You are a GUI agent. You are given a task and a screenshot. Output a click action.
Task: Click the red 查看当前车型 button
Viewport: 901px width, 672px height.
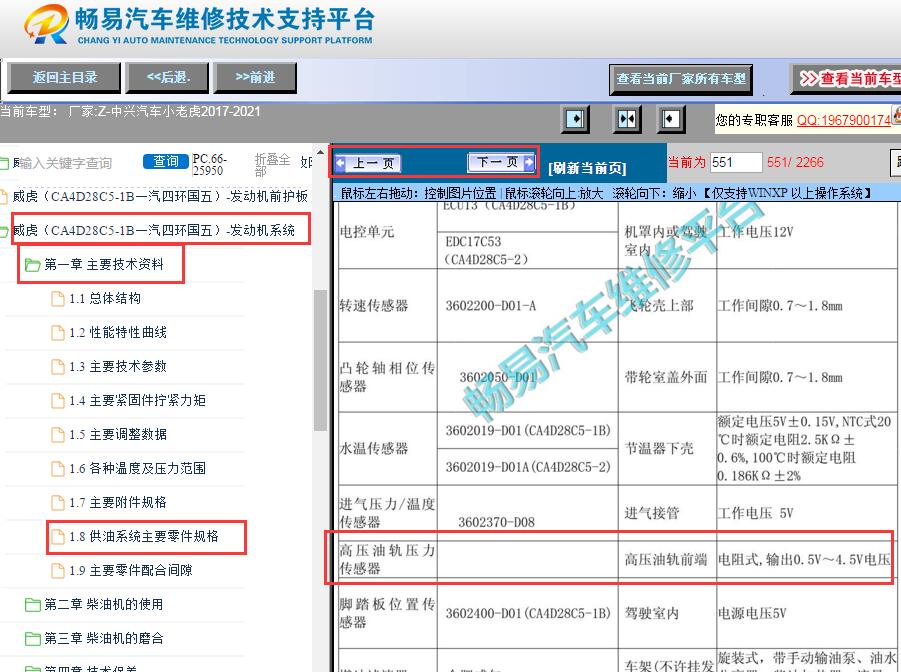coord(846,79)
